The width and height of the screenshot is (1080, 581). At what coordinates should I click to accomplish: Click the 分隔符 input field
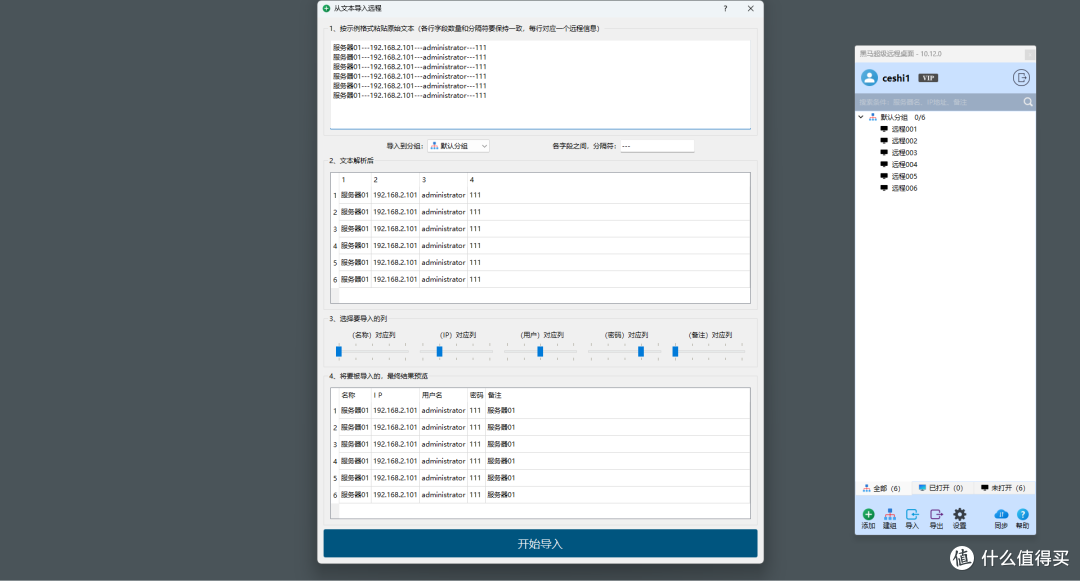(x=657, y=146)
